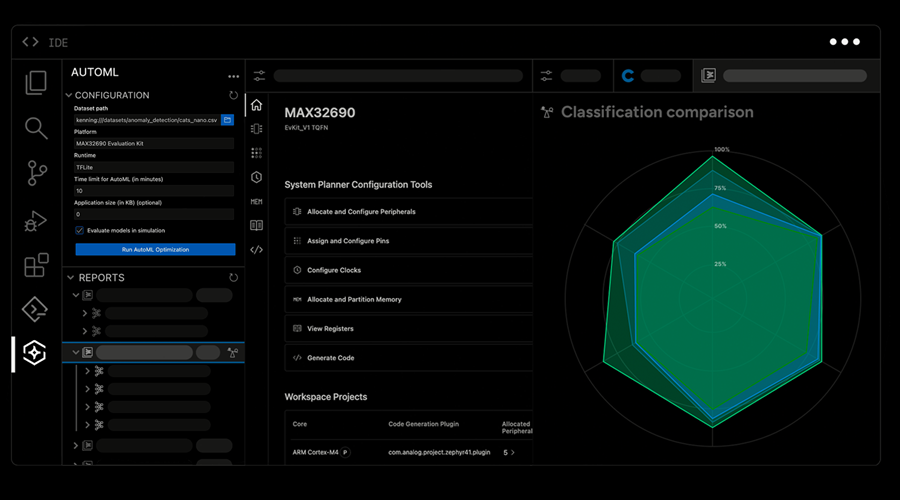
Task: Open the Peripherals chip icon in planner sidebar
Action: (x=257, y=129)
